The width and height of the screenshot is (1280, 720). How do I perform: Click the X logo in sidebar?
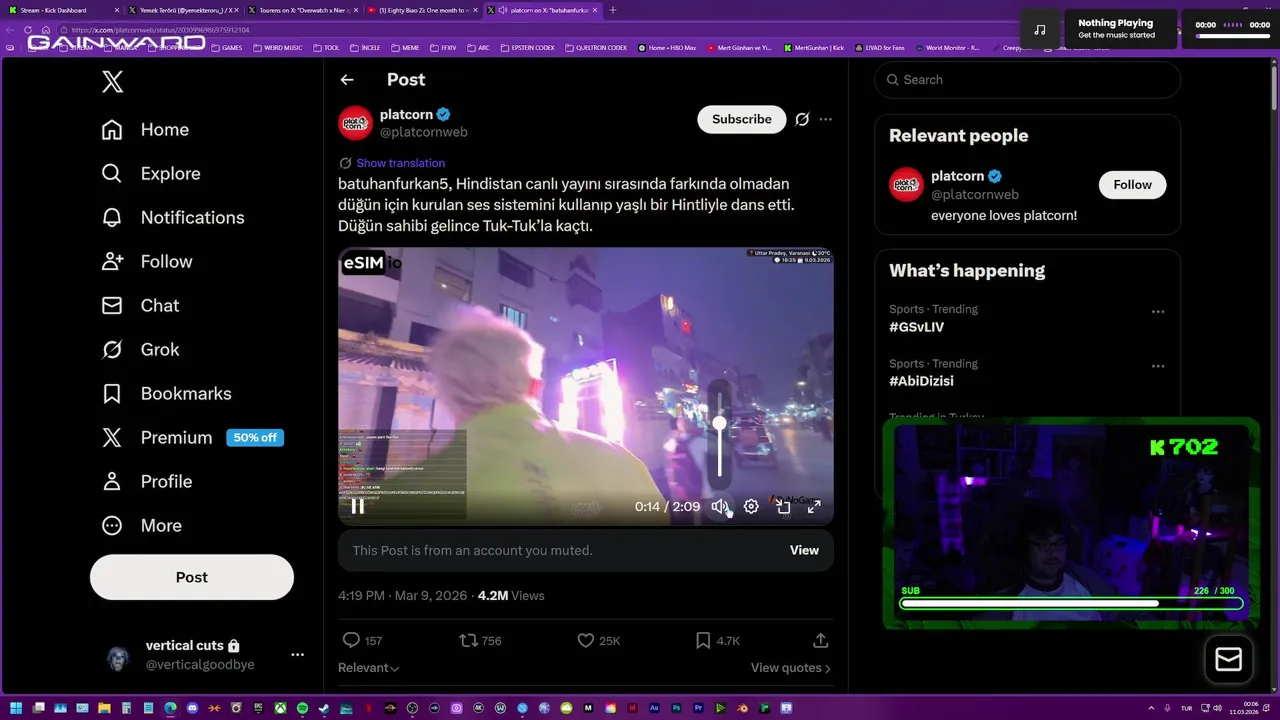point(112,81)
